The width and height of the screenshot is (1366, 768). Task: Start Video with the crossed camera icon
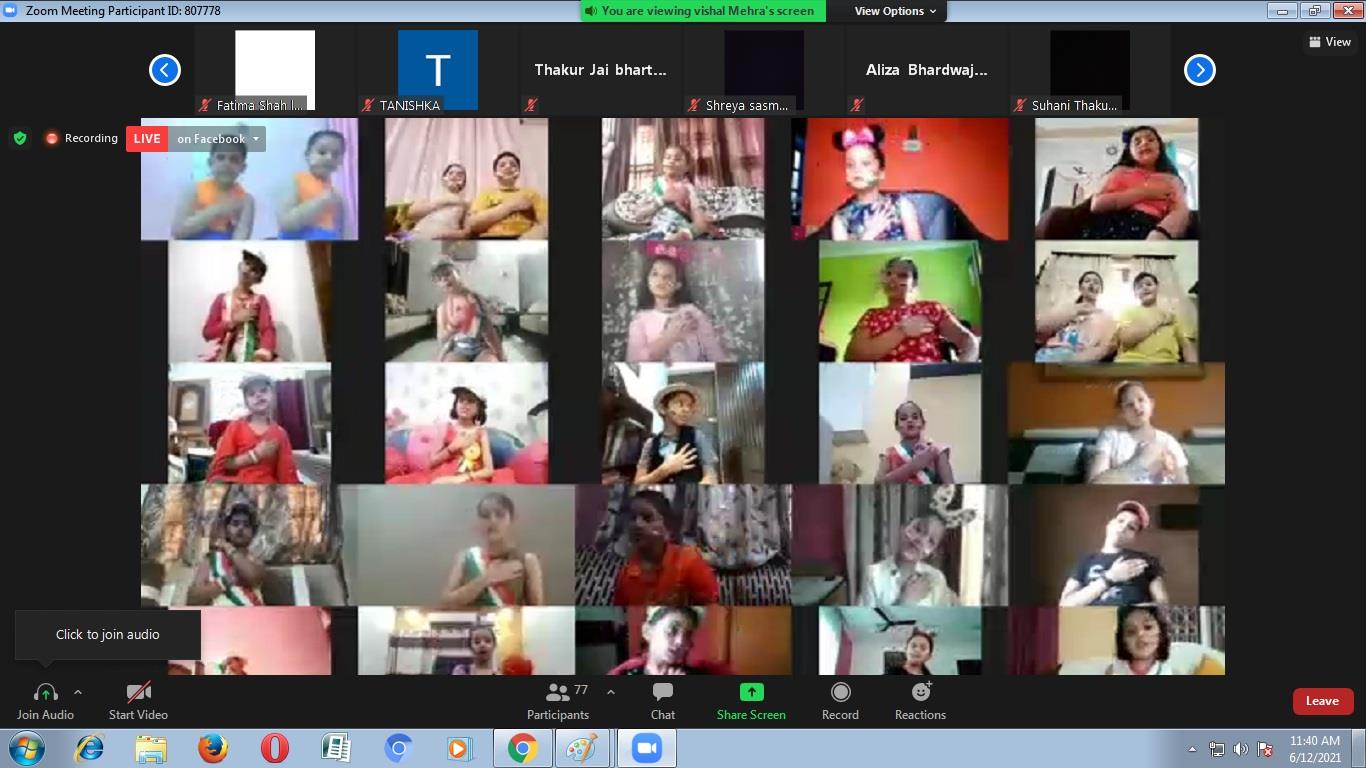[x=138, y=692]
